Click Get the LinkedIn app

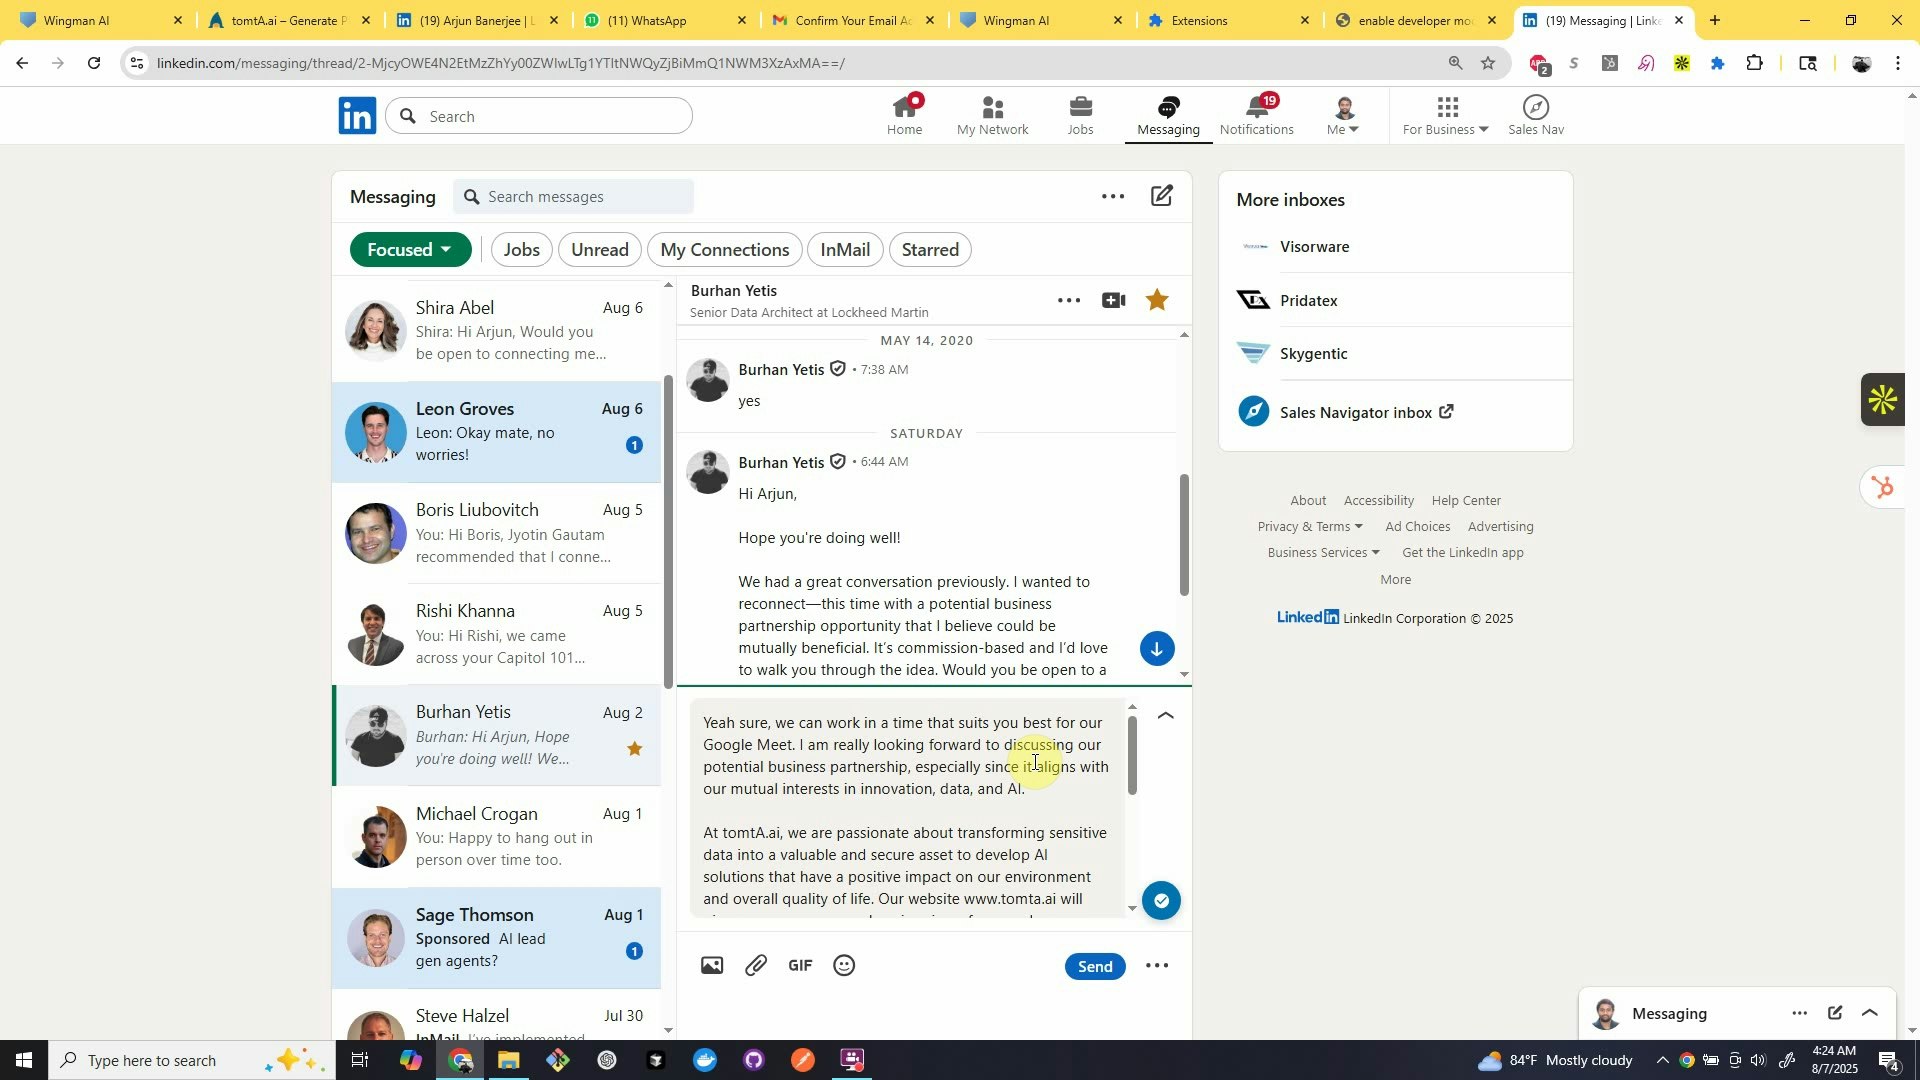click(1463, 553)
